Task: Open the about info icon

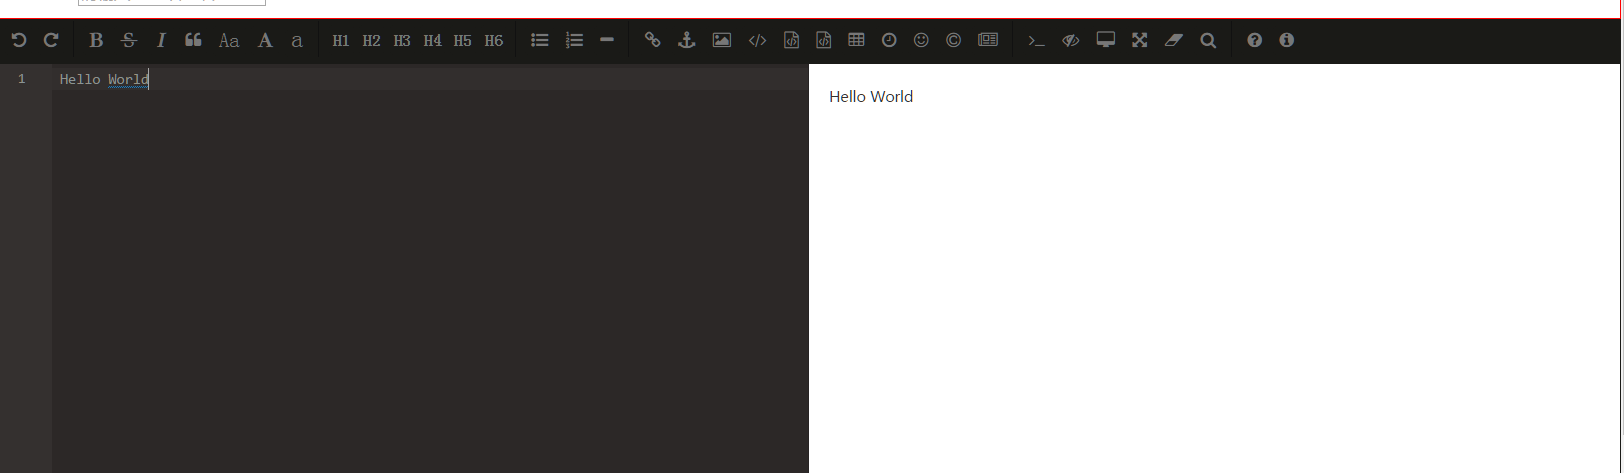Action: (1286, 40)
